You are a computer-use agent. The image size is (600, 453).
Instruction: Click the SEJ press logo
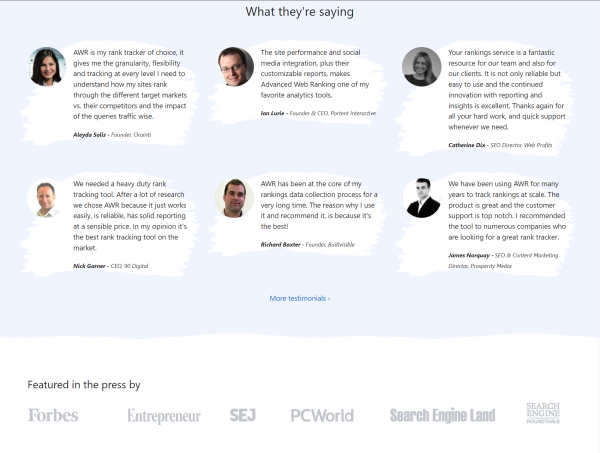(x=243, y=415)
